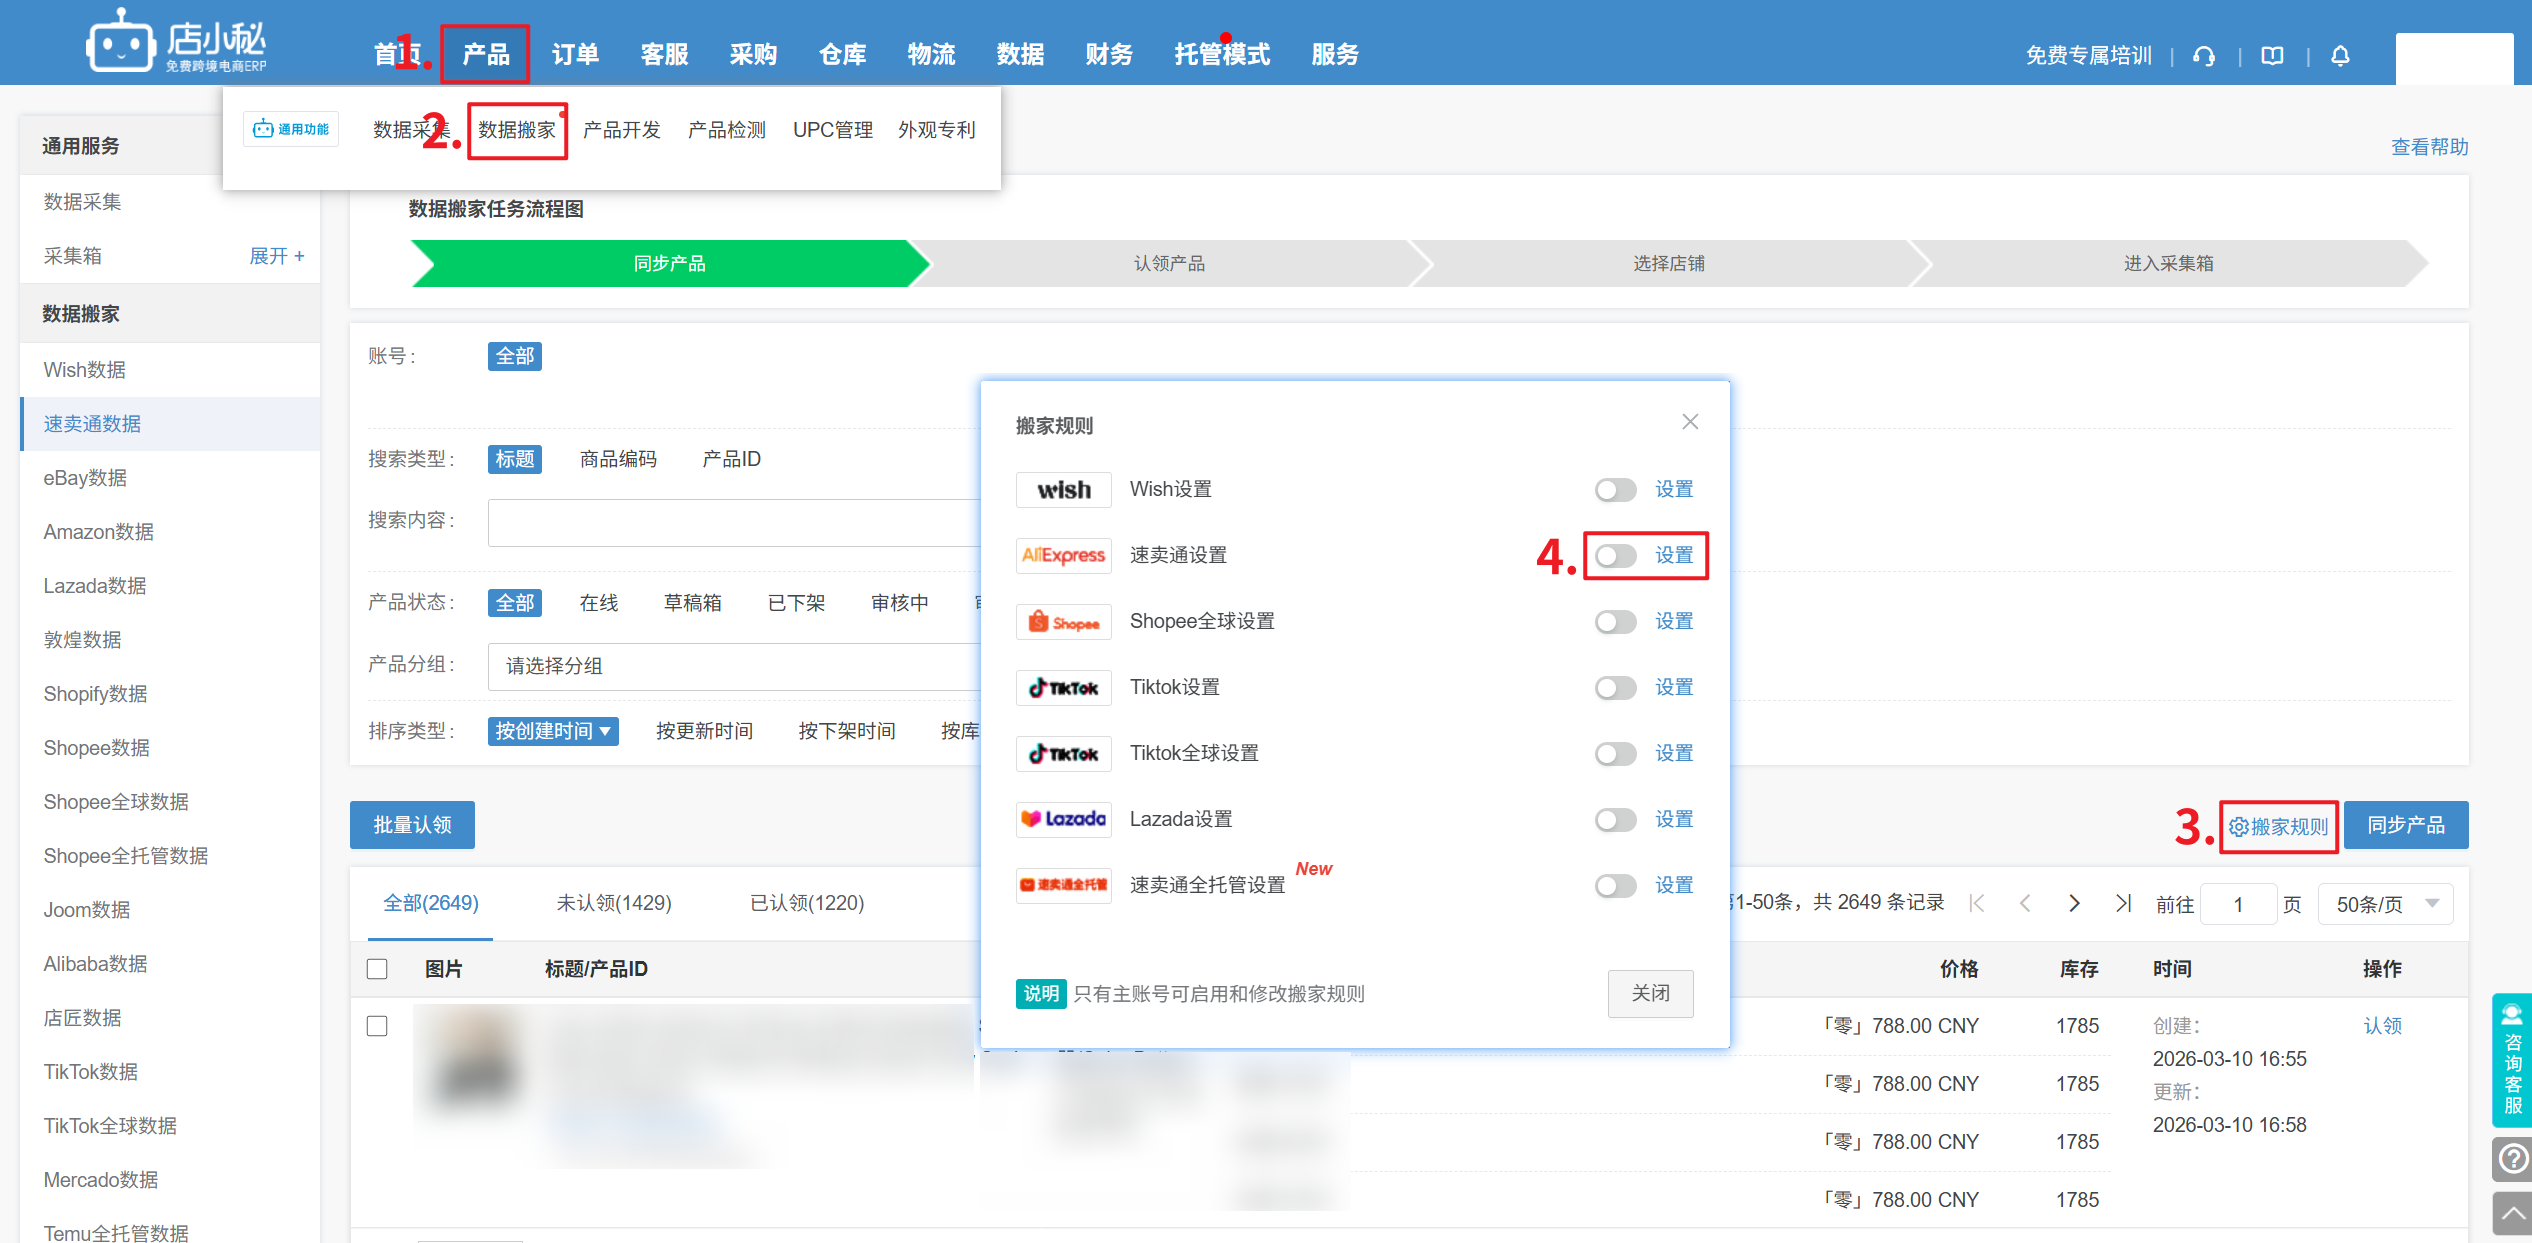Click the 搬家规则 gear icon button

point(2278,826)
